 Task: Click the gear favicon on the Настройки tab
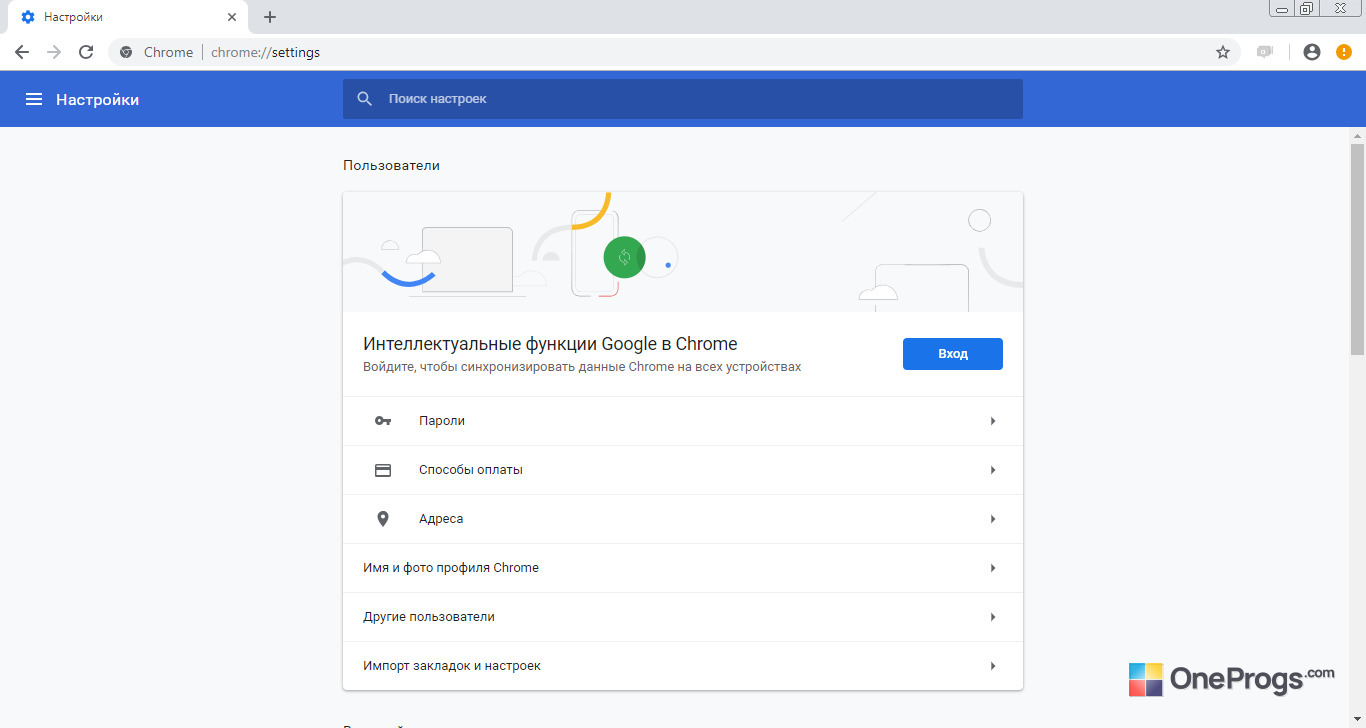pyautogui.click(x=28, y=17)
